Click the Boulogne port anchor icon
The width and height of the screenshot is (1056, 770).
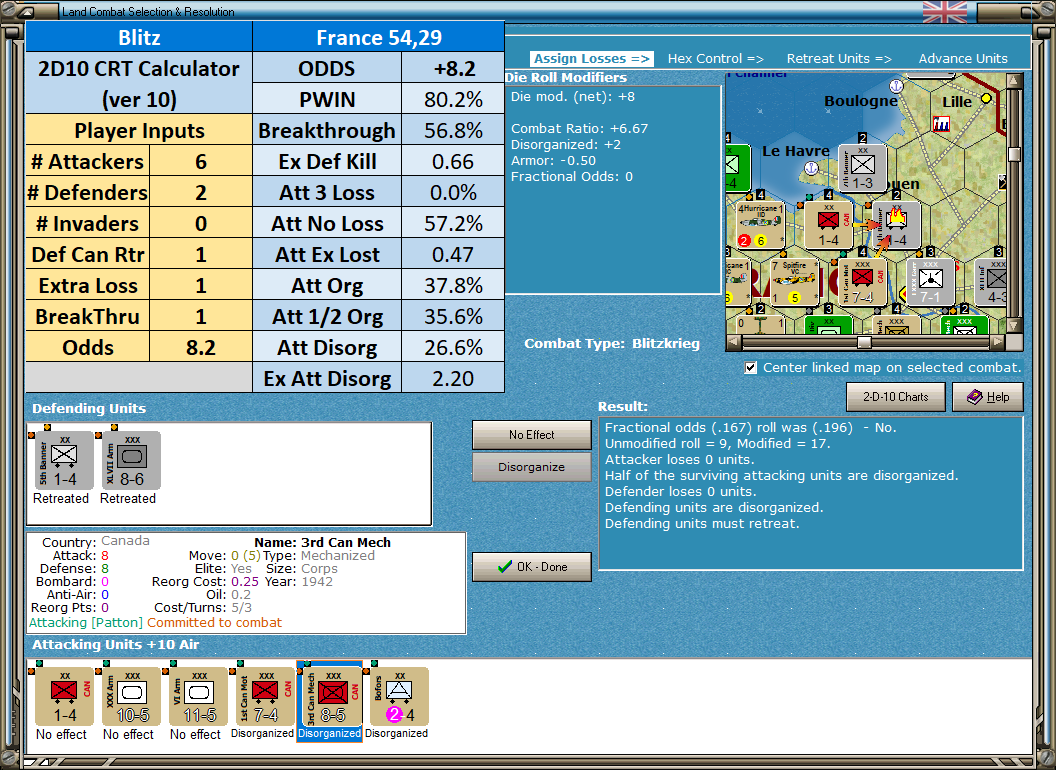pos(896,86)
